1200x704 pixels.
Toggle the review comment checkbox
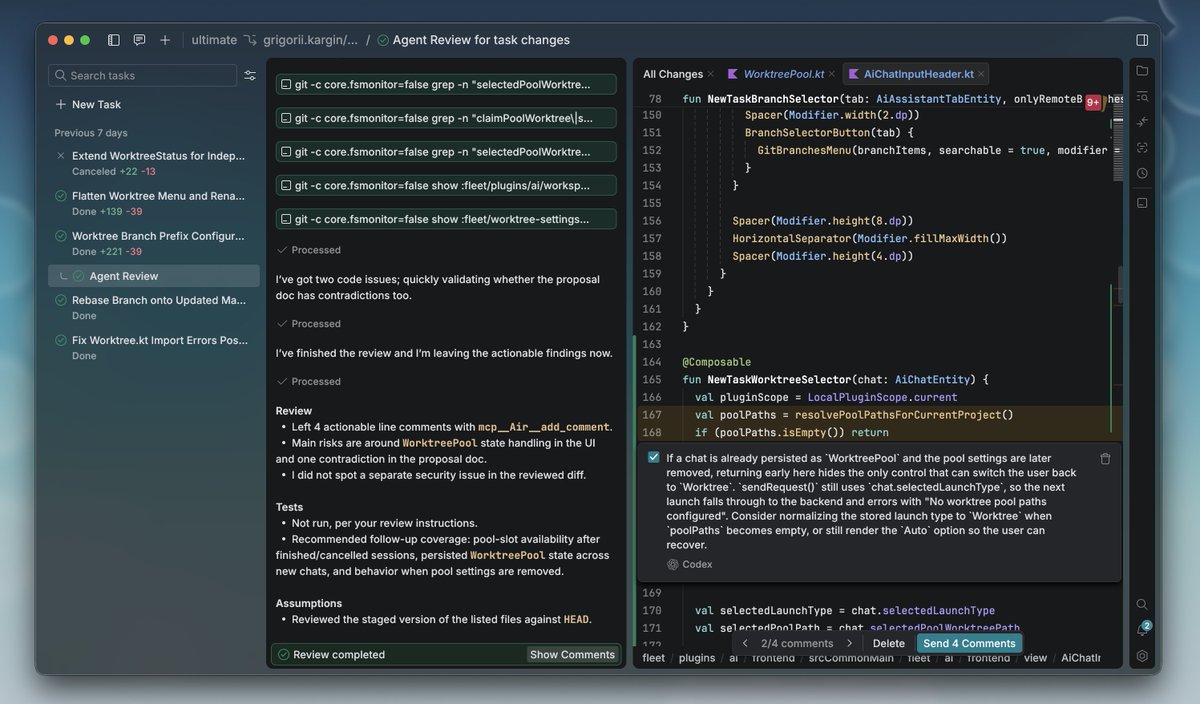[x=653, y=458]
